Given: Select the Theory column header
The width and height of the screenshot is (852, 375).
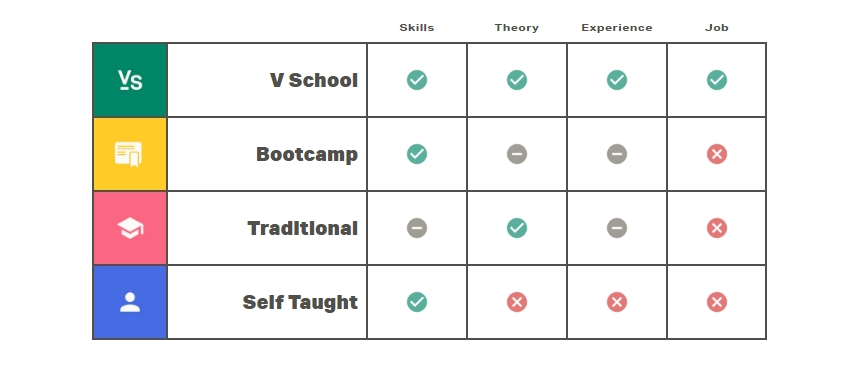Looking at the screenshot, I should click(517, 28).
